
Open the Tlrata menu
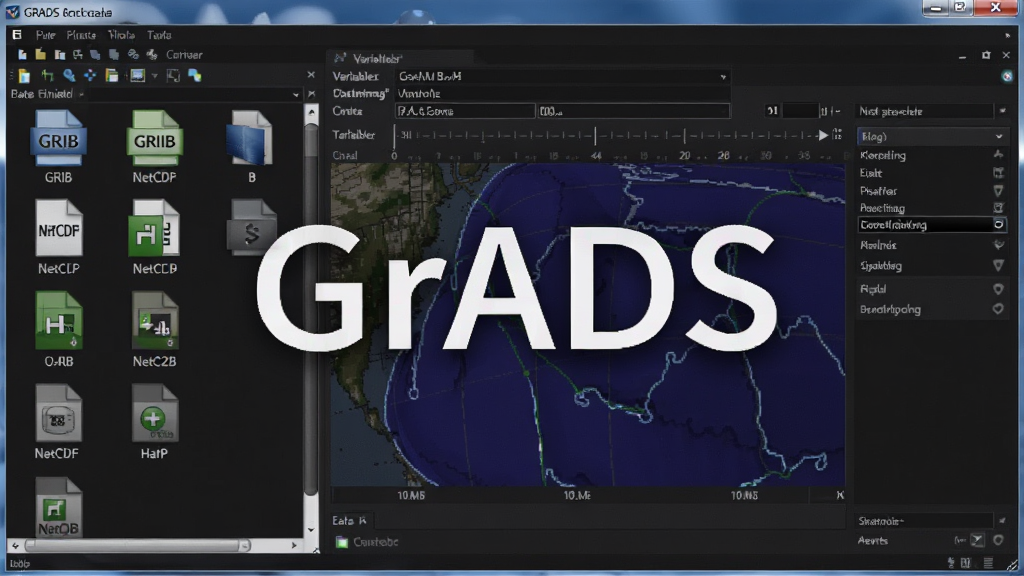tap(121, 35)
